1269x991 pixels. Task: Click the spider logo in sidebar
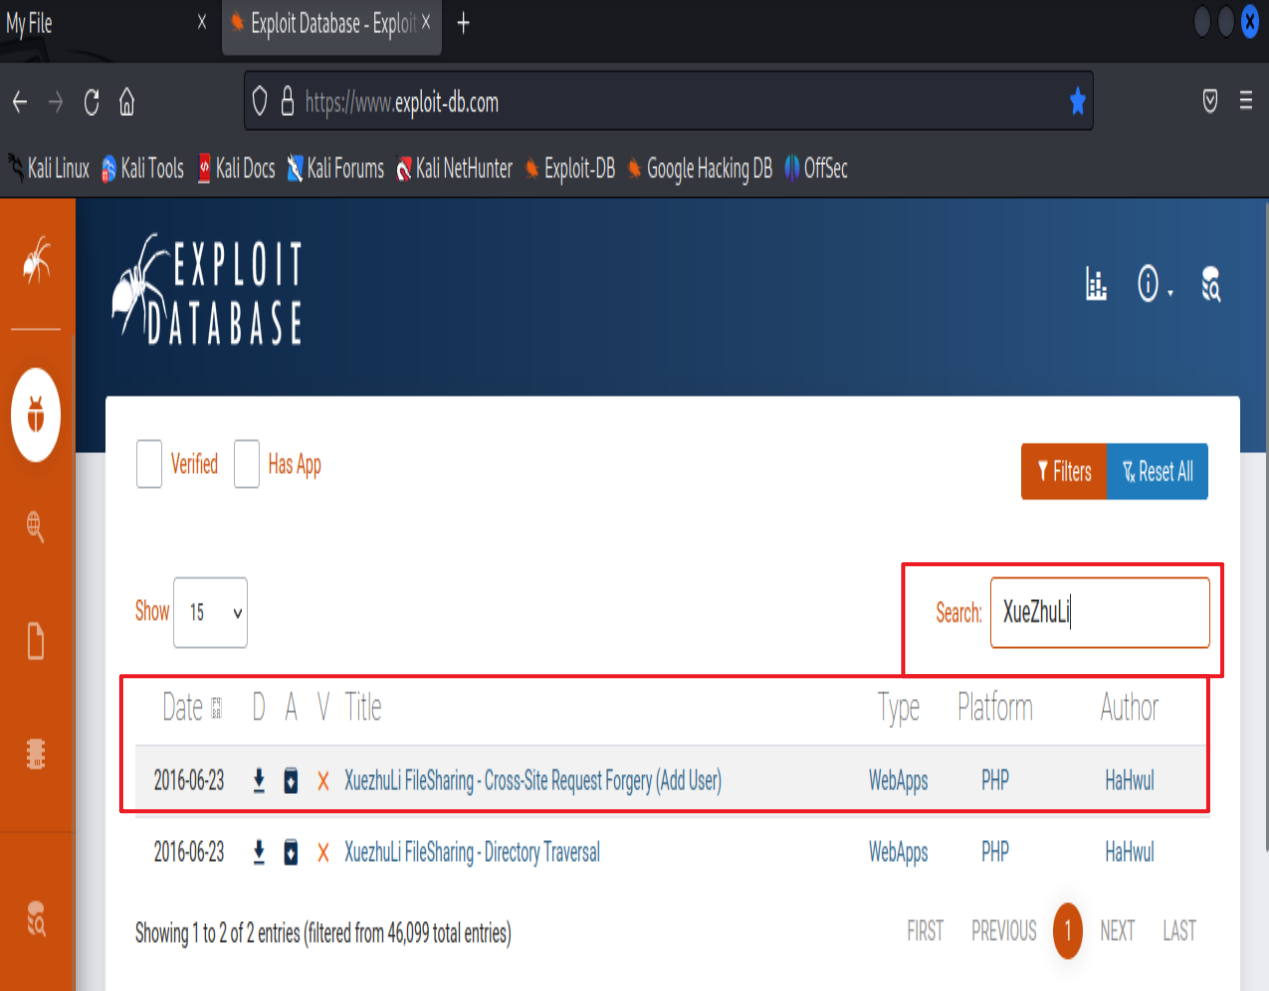[37, 260]
